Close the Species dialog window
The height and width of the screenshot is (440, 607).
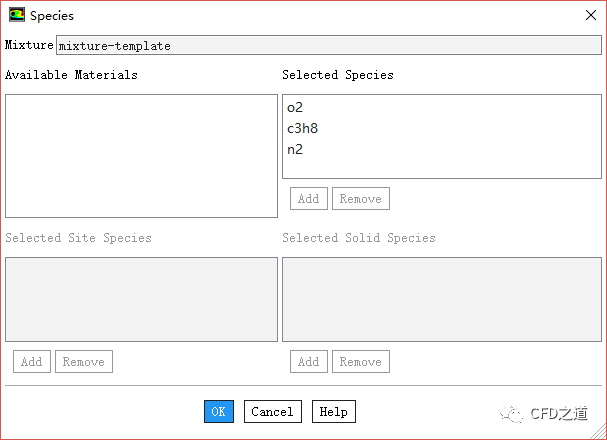coord(590,15)
